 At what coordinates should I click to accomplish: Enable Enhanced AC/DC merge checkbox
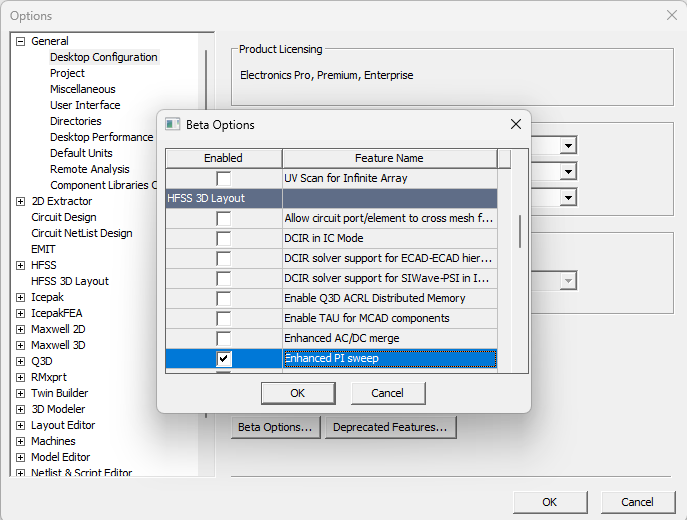(223, 338)
